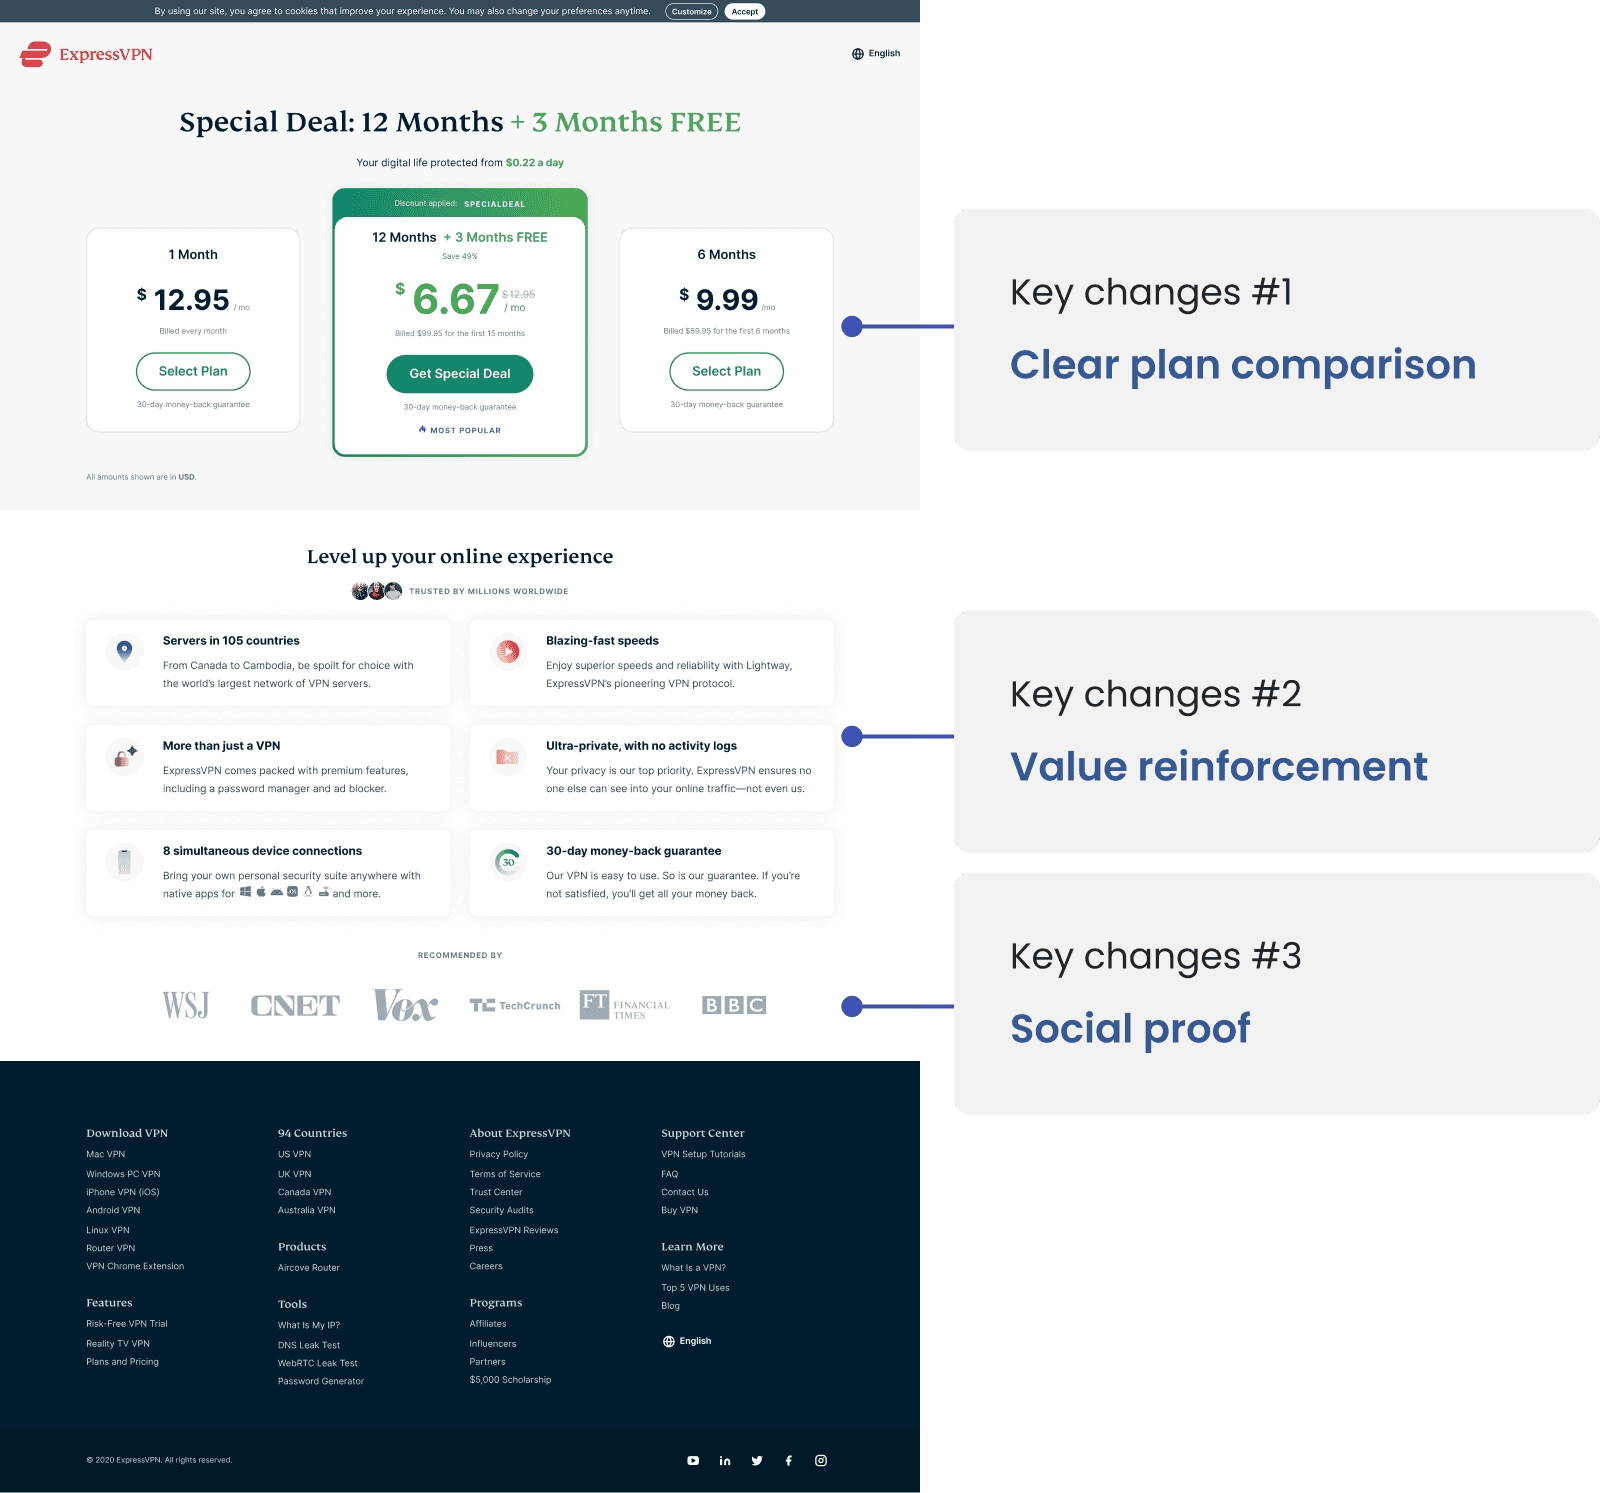Click the BBC logo

click(734, 1005)
